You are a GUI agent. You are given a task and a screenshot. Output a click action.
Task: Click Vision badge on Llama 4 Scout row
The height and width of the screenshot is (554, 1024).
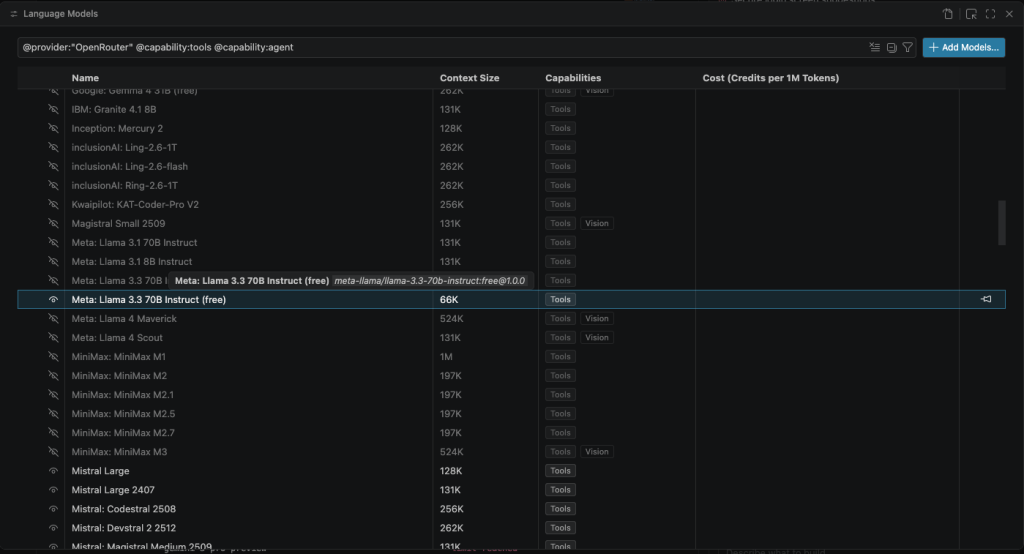pos(596,337)
